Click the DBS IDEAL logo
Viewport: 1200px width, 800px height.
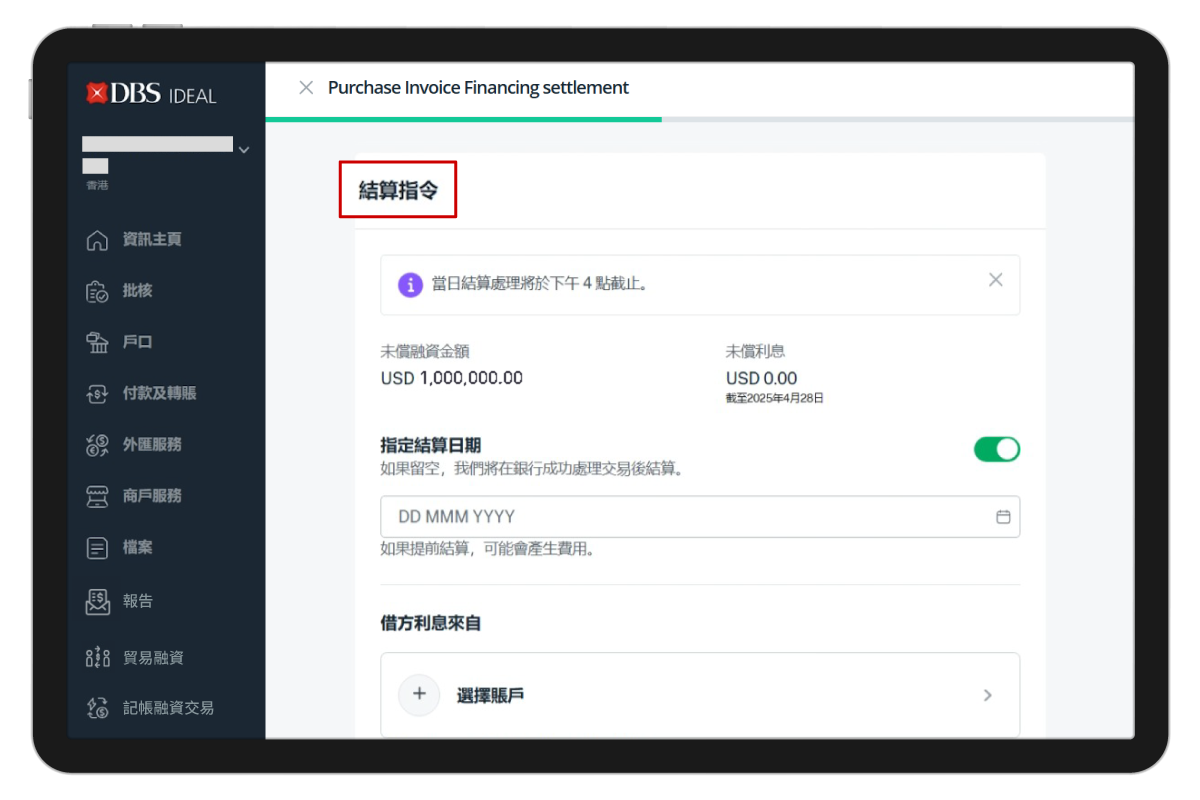[152, 95]
